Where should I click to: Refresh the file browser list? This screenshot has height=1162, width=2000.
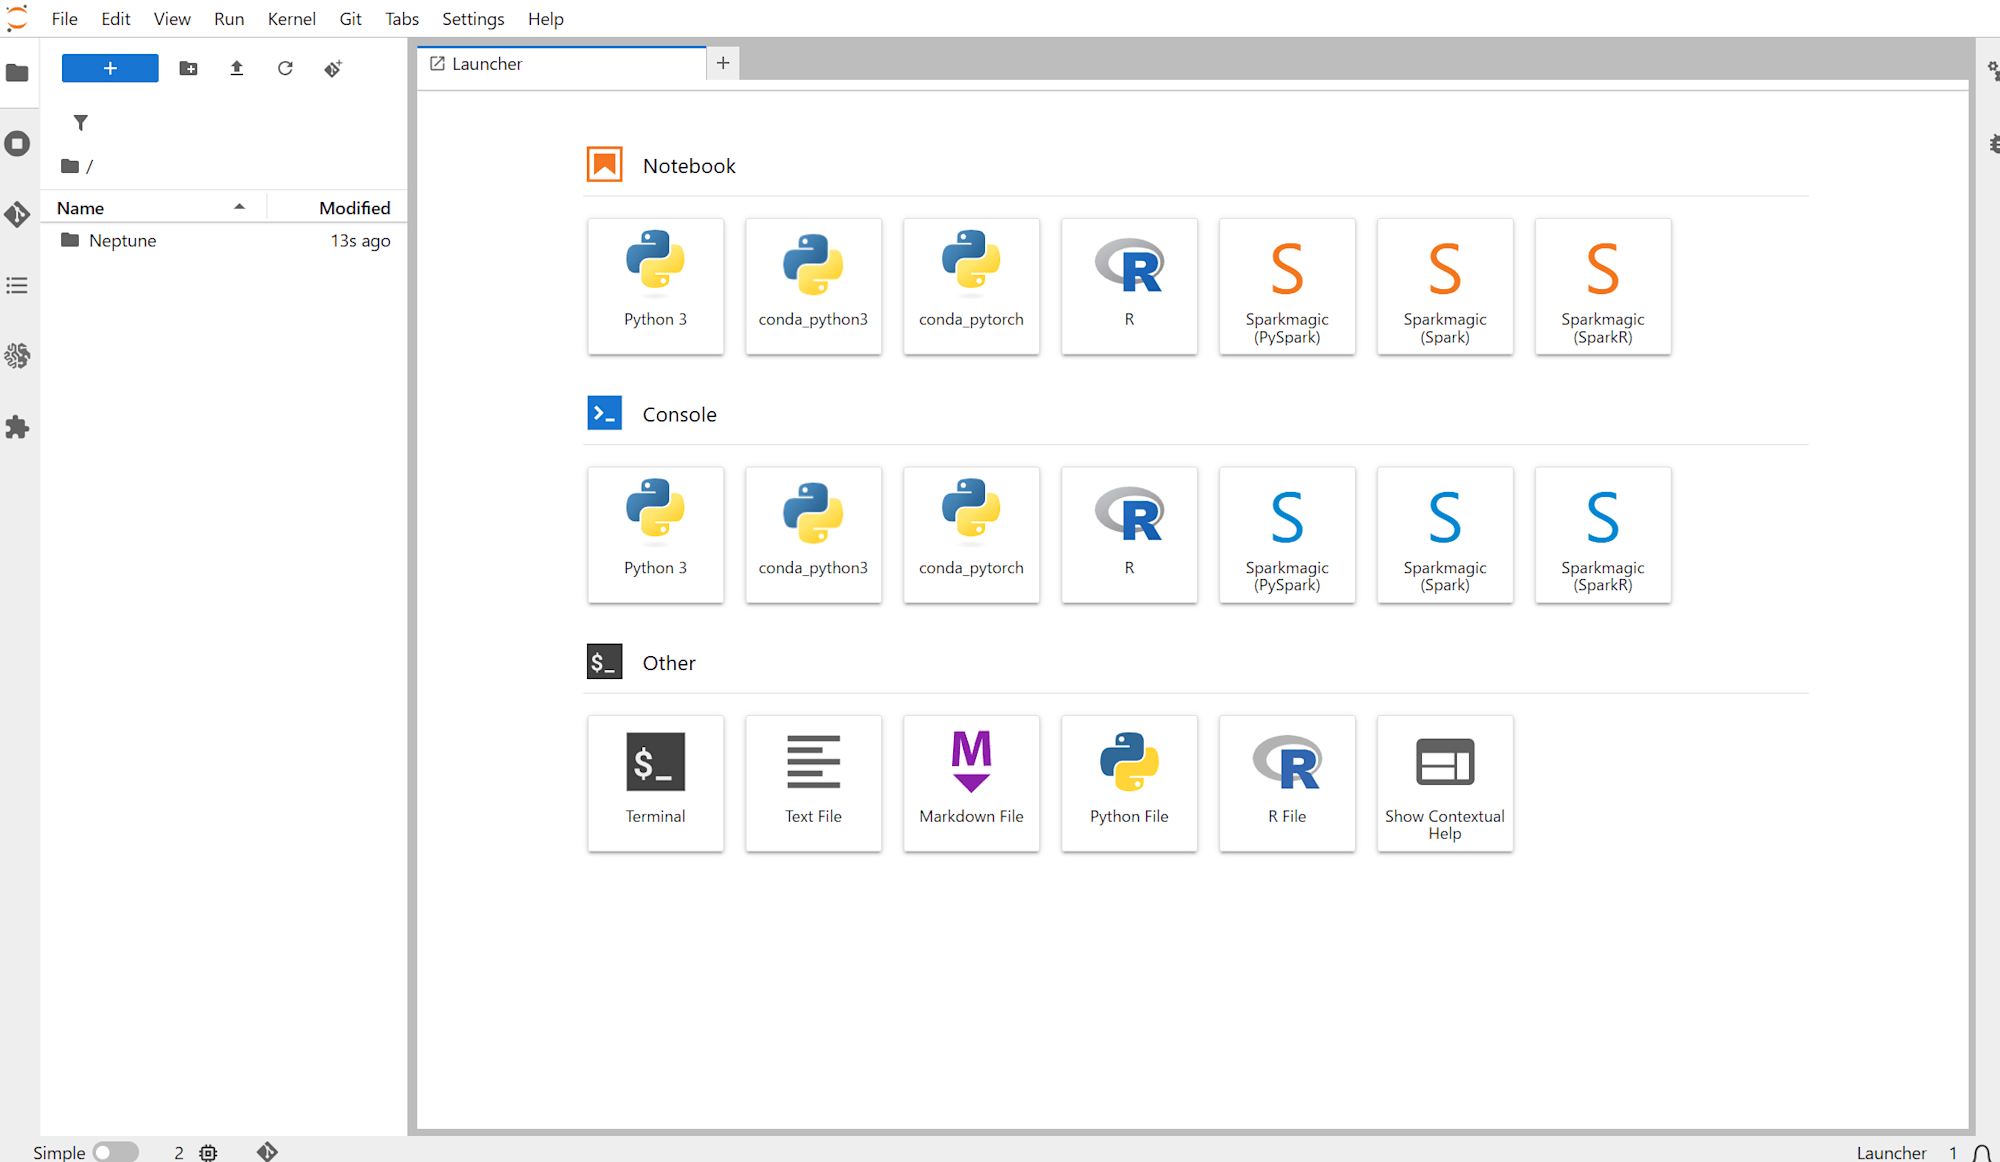pos(285,68)
